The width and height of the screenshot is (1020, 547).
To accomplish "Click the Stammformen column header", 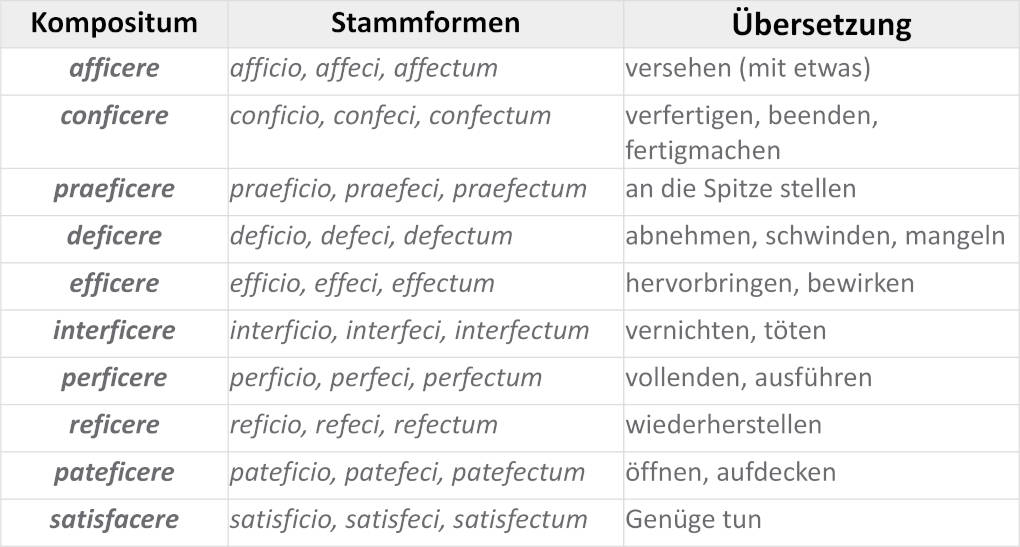I will point(425,23).
